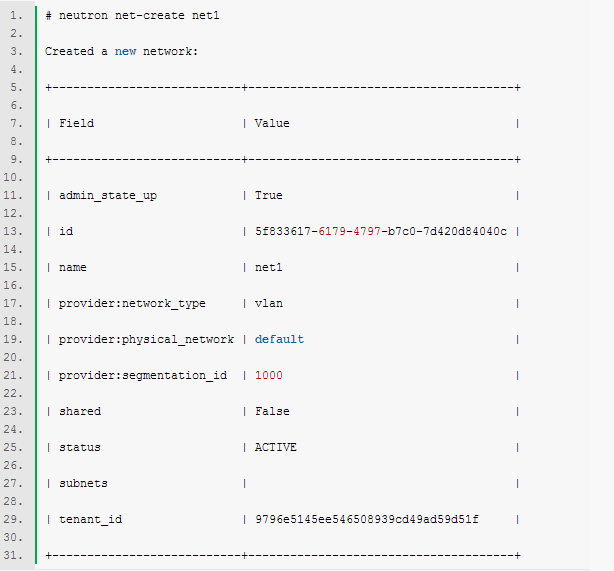This screenshot has width=614, height=571.
Task: Click the 'Field' column header
Action: 76,123
